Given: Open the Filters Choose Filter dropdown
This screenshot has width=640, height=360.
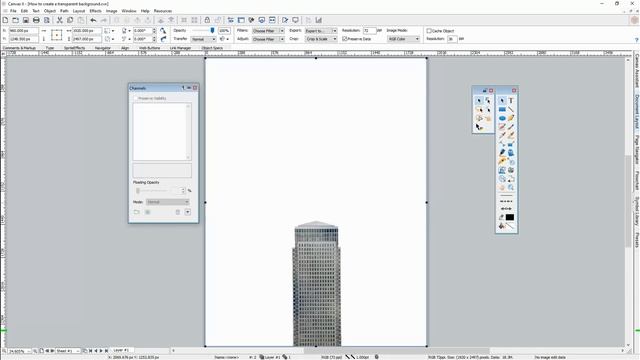Looking at the screenshot, I should (x=268, y=31).
